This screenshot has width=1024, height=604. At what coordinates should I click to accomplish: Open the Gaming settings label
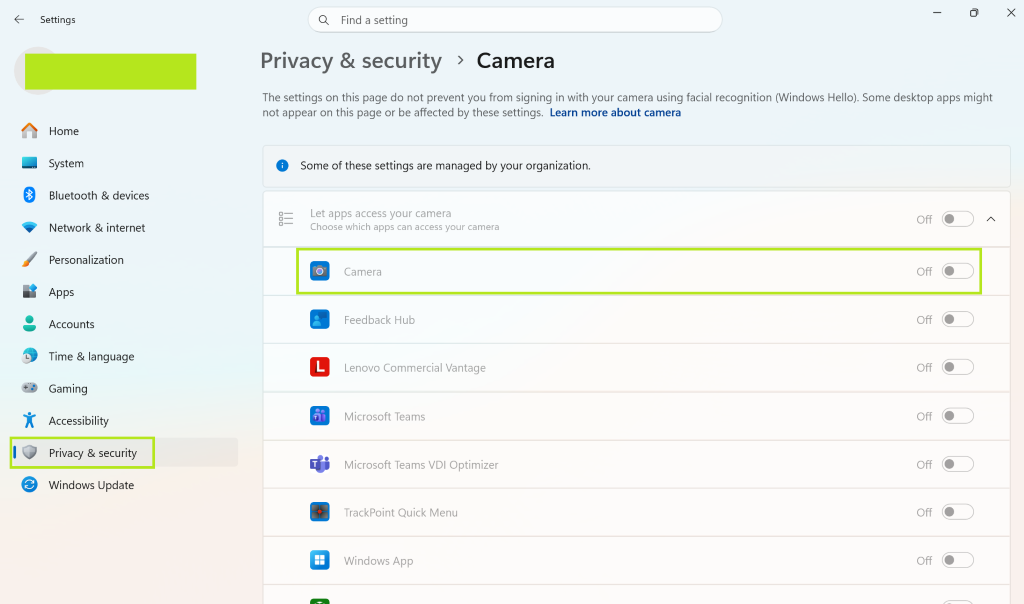pos(67,389)
